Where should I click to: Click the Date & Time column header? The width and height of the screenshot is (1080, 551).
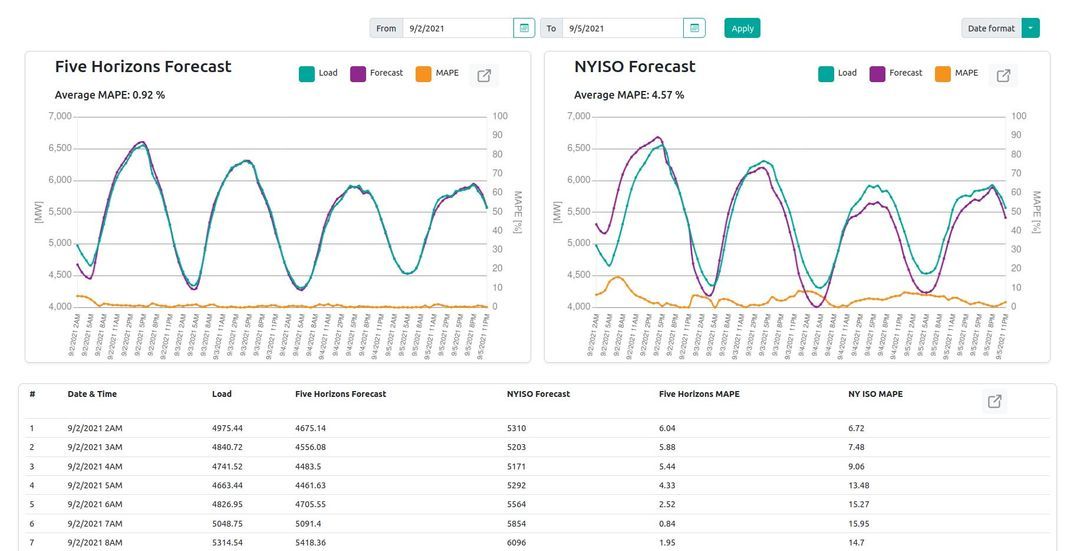(x=92, y=394)
